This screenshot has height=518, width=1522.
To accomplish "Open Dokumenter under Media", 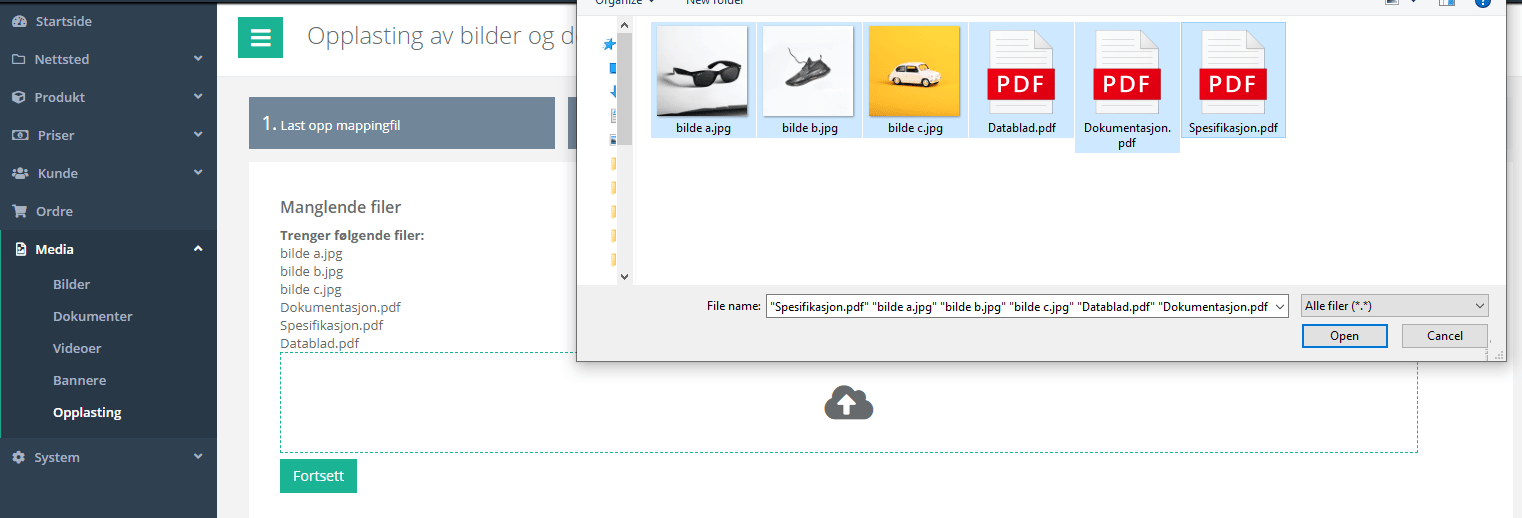I will (93, 316).
